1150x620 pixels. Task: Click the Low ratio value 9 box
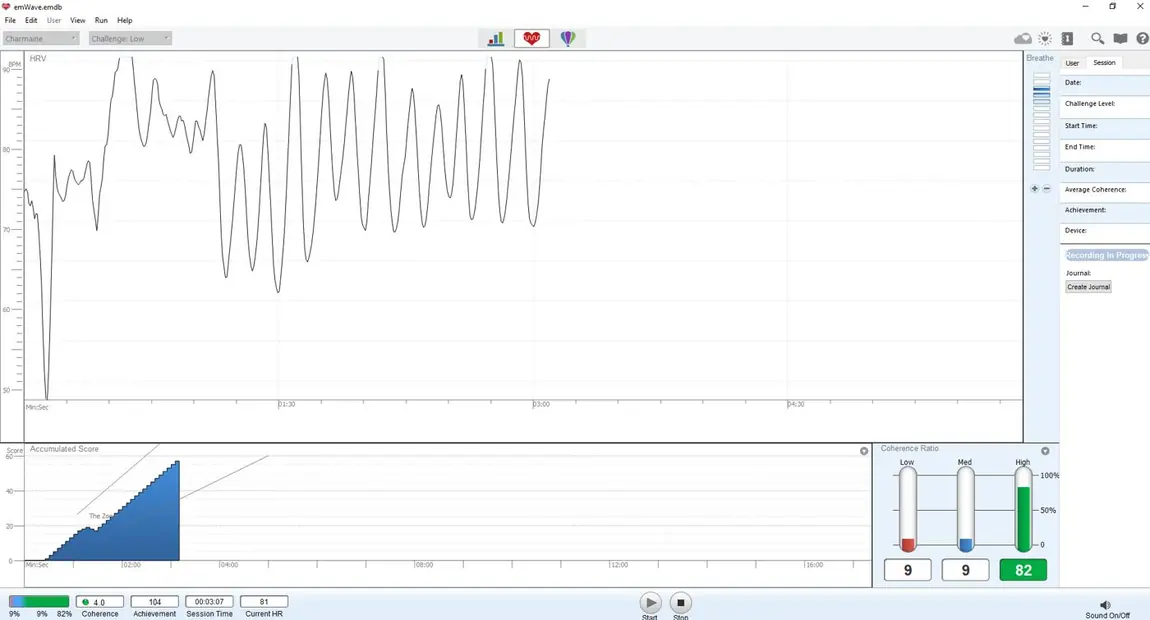(908, 570)
